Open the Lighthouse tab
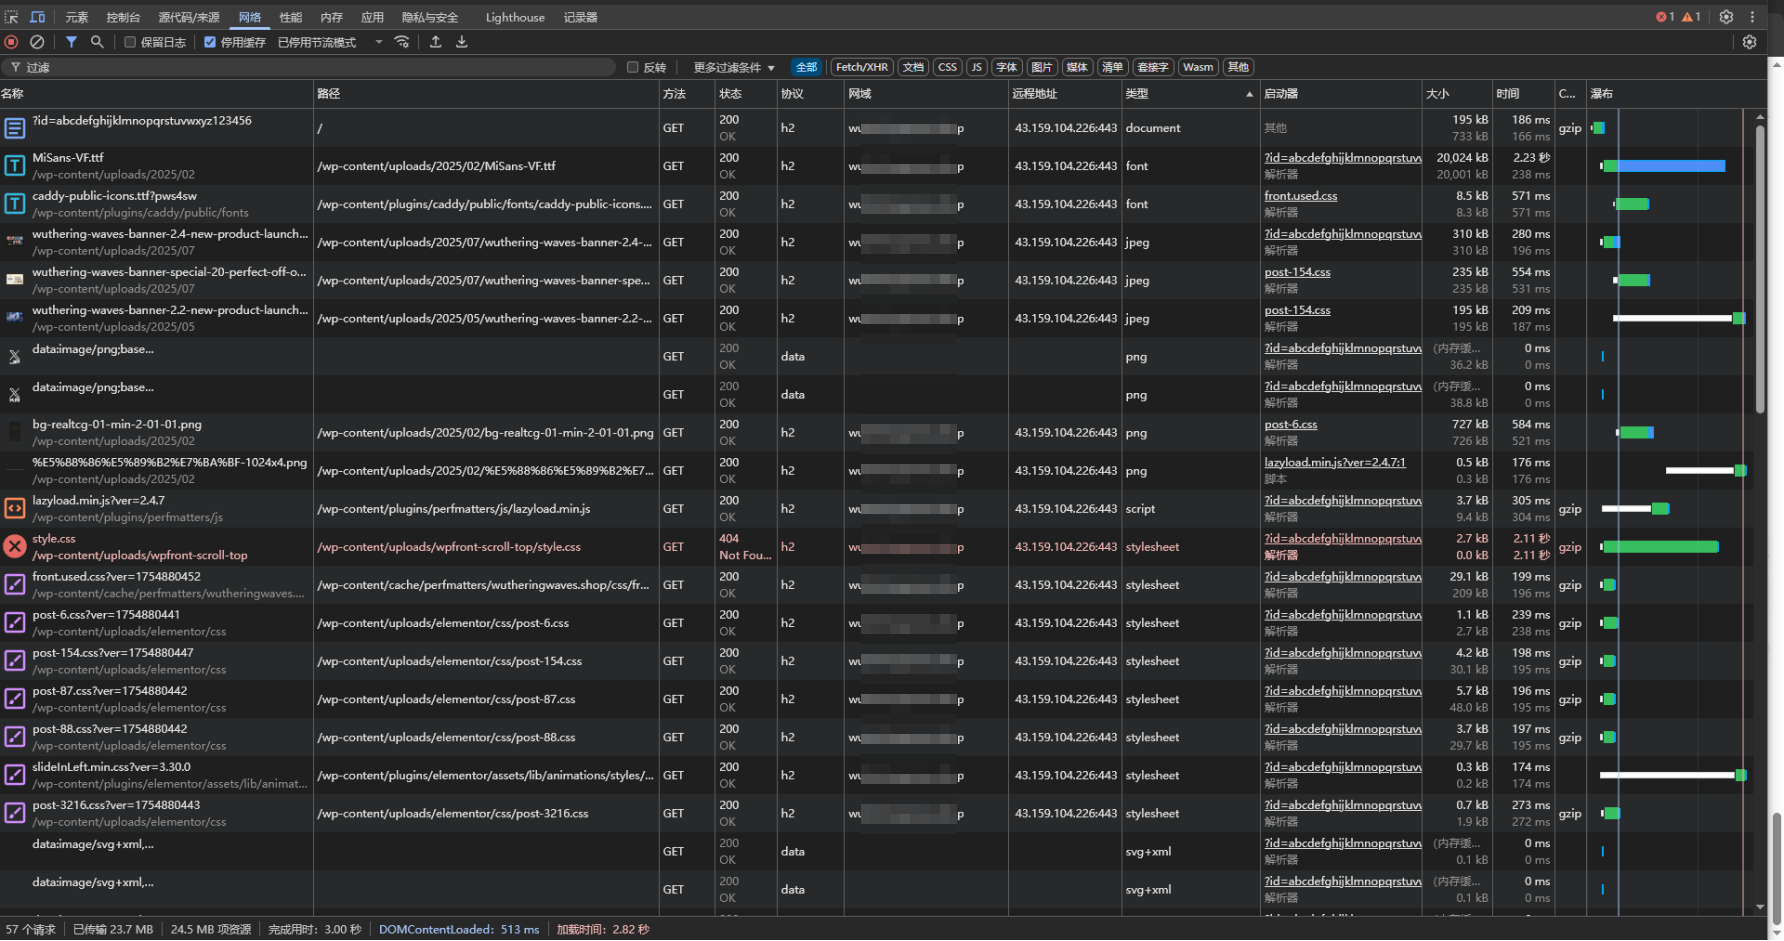Screen dimensions: 1784x941 coord(515,17)
